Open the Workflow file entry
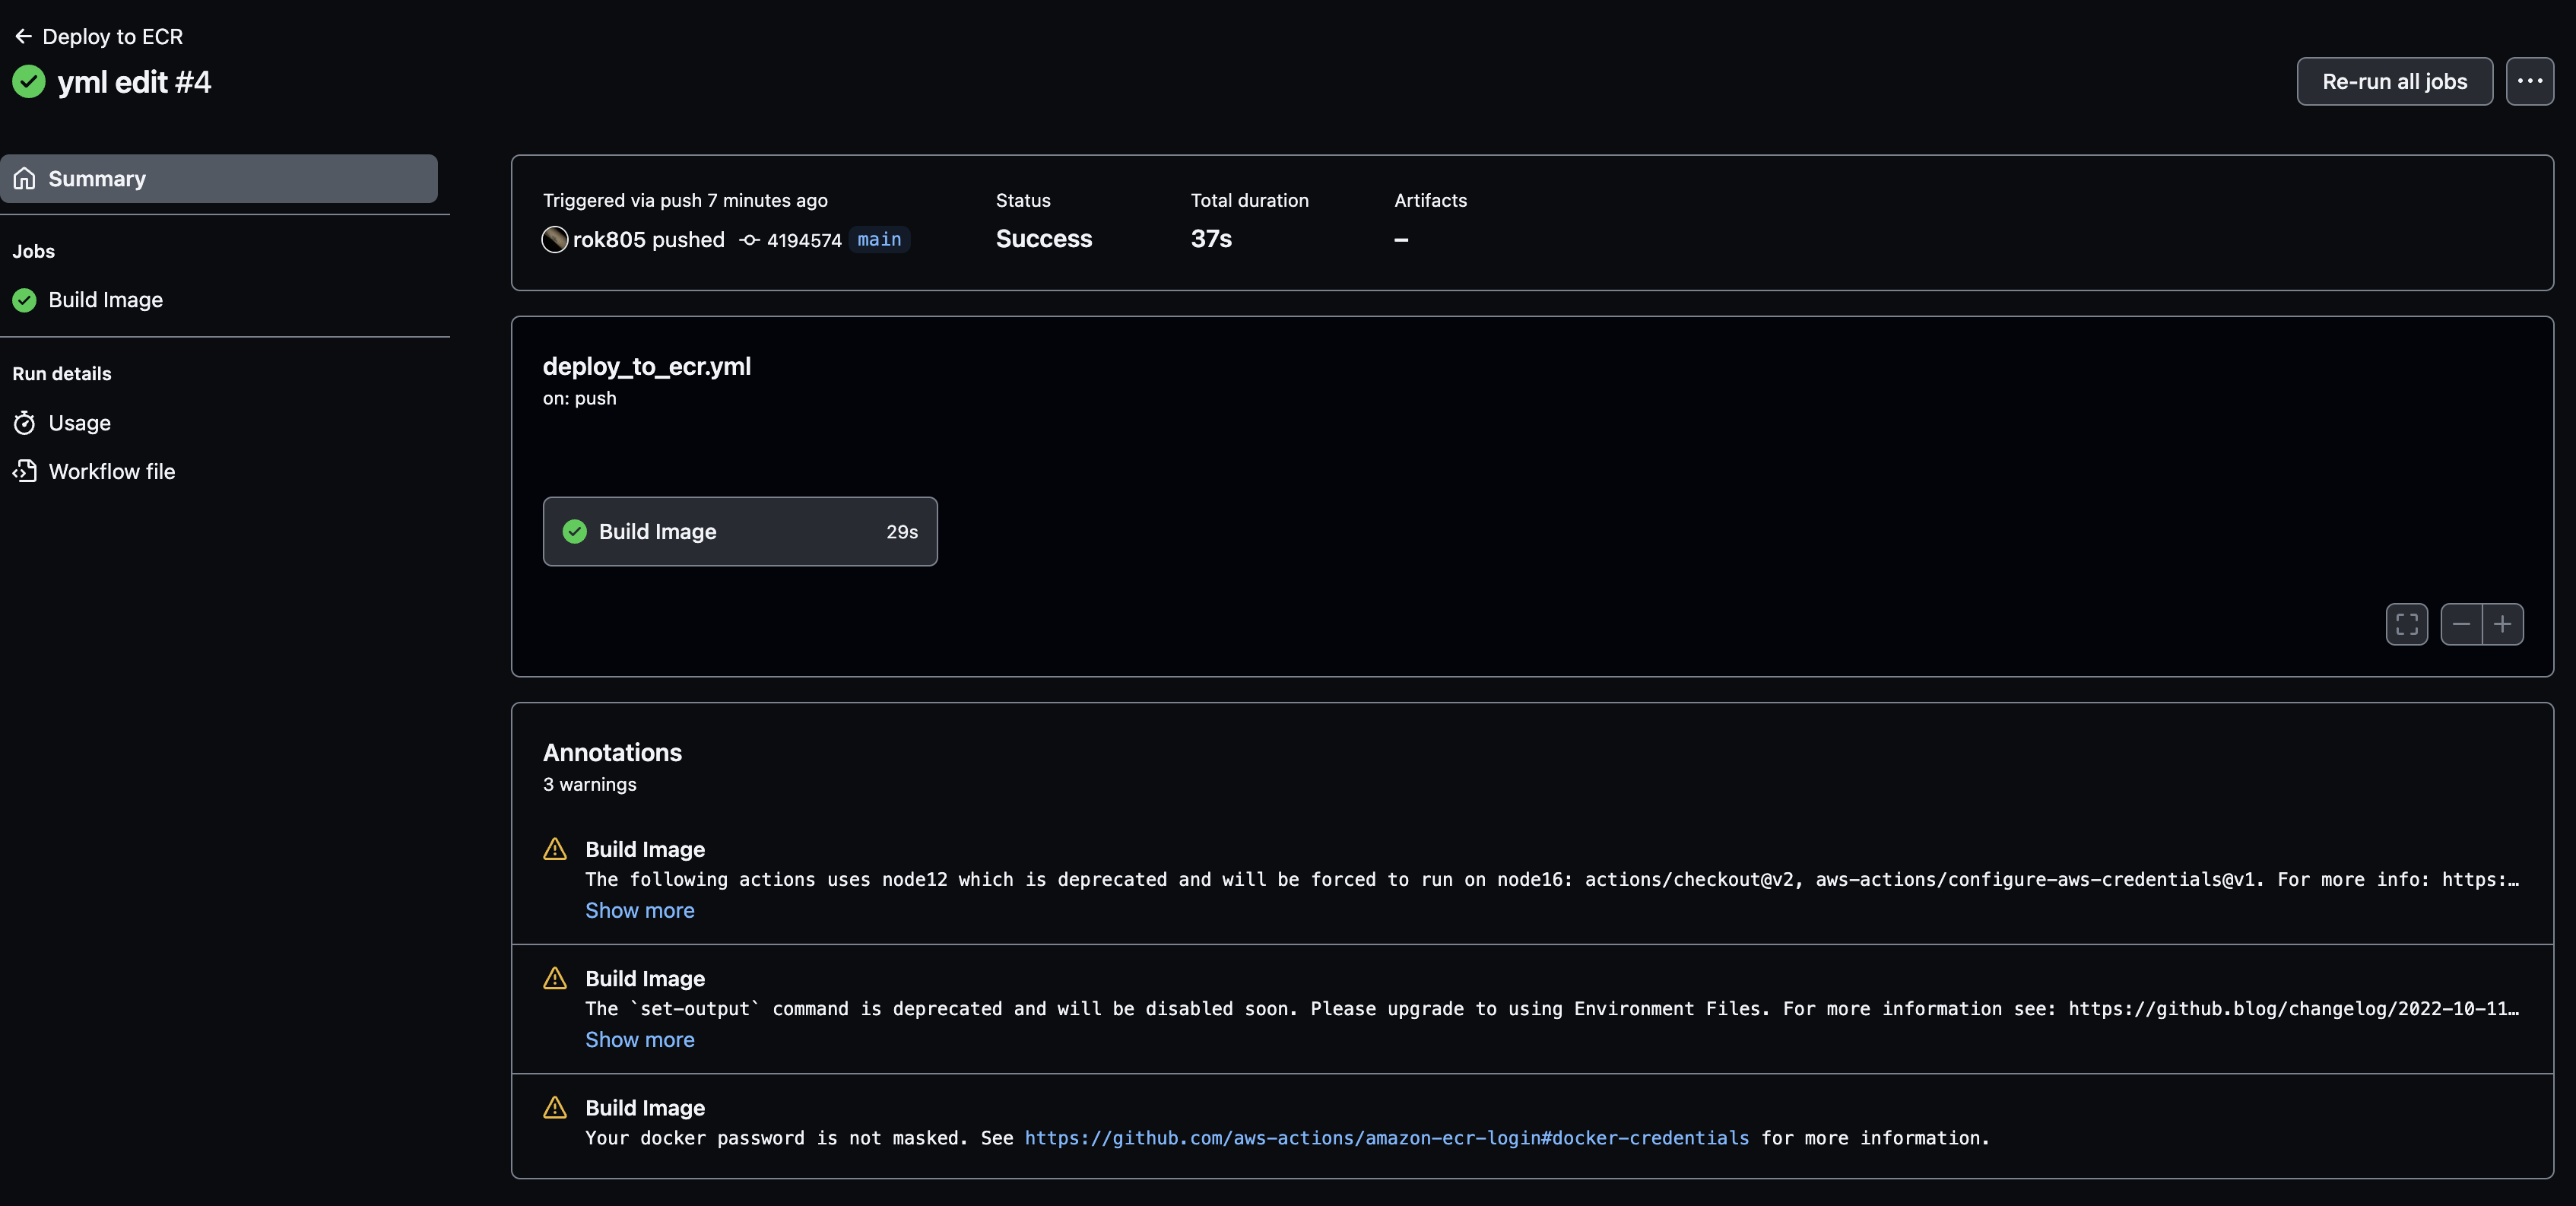 [x=111, y=472]
